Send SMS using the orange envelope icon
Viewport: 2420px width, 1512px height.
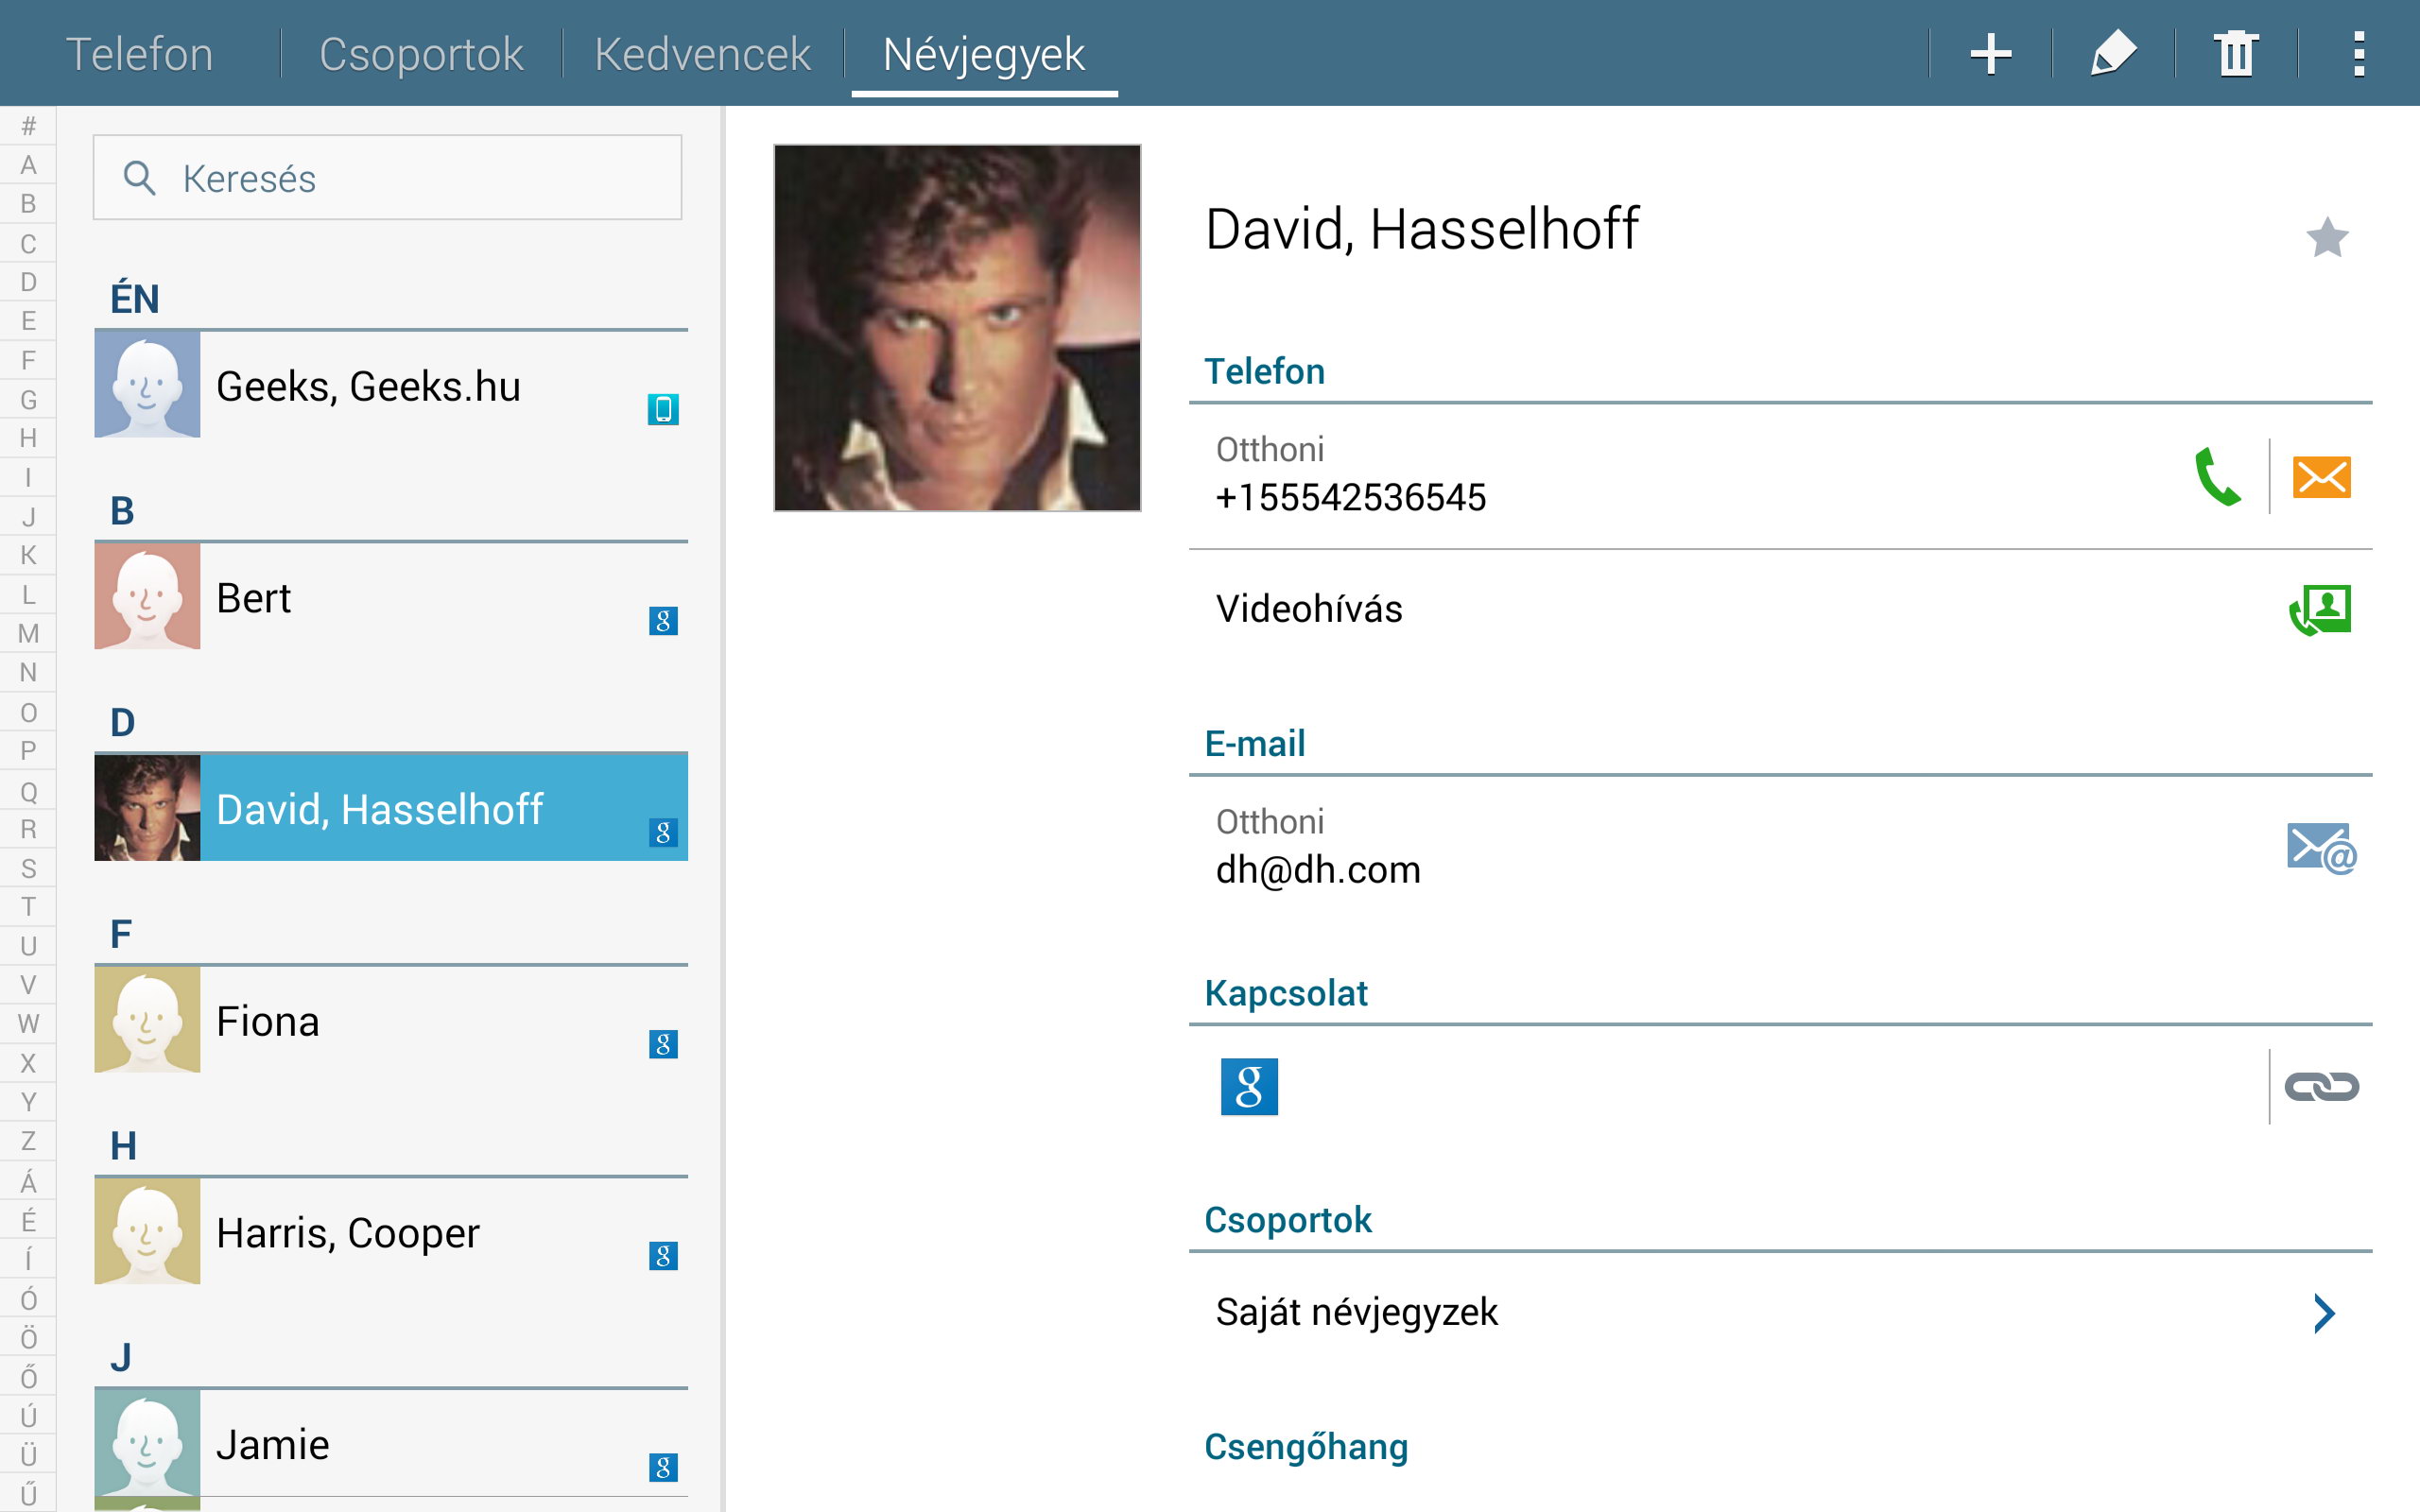pyautogui.click(x=2321, y=477)
